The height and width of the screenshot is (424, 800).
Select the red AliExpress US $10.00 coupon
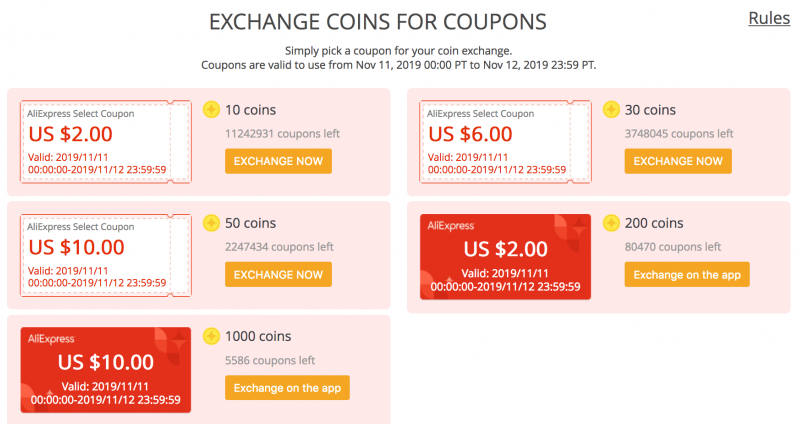[x=106, y=370]
